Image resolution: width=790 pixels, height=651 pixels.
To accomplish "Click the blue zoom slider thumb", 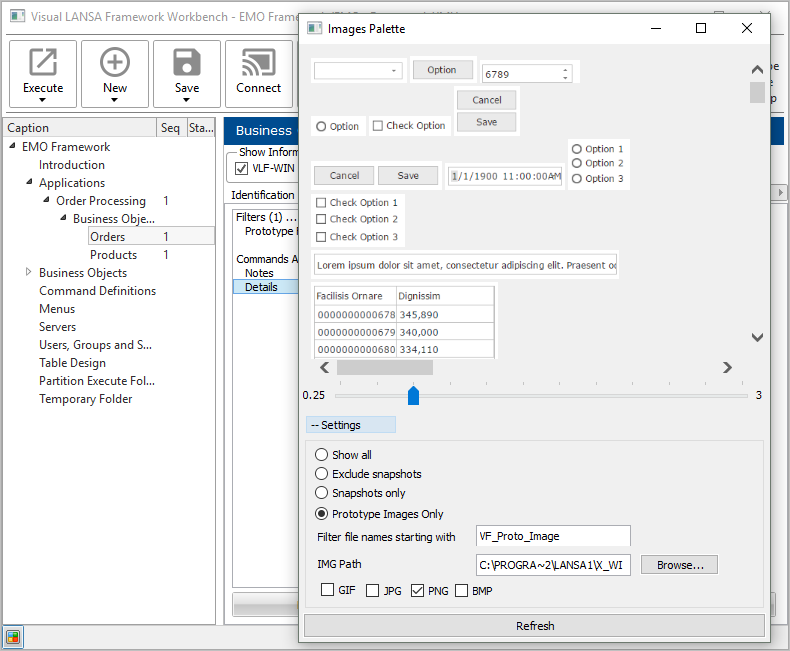I will [x=413, y=396].
